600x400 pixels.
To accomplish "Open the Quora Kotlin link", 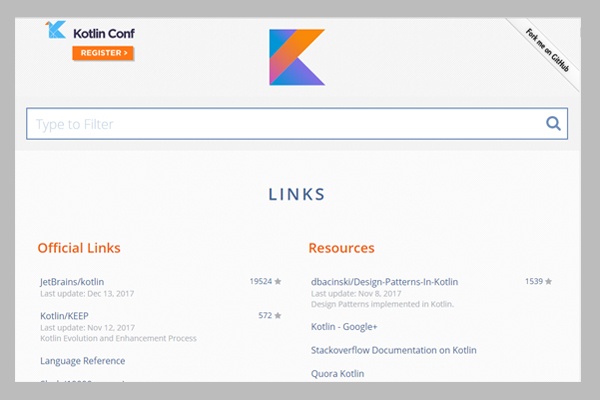I will pyautogui.click(x=338, y=373).
